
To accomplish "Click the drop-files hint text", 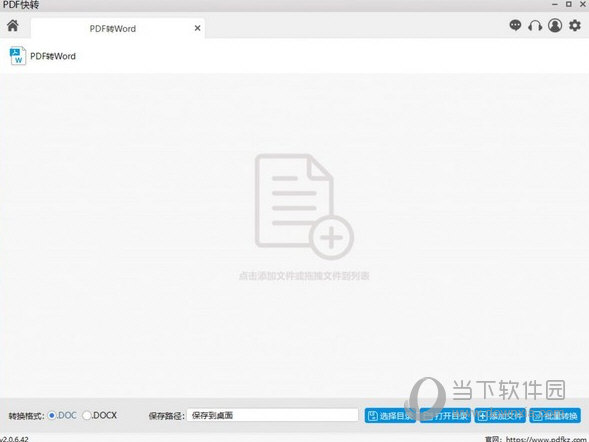I will click(x=304, y=276).
